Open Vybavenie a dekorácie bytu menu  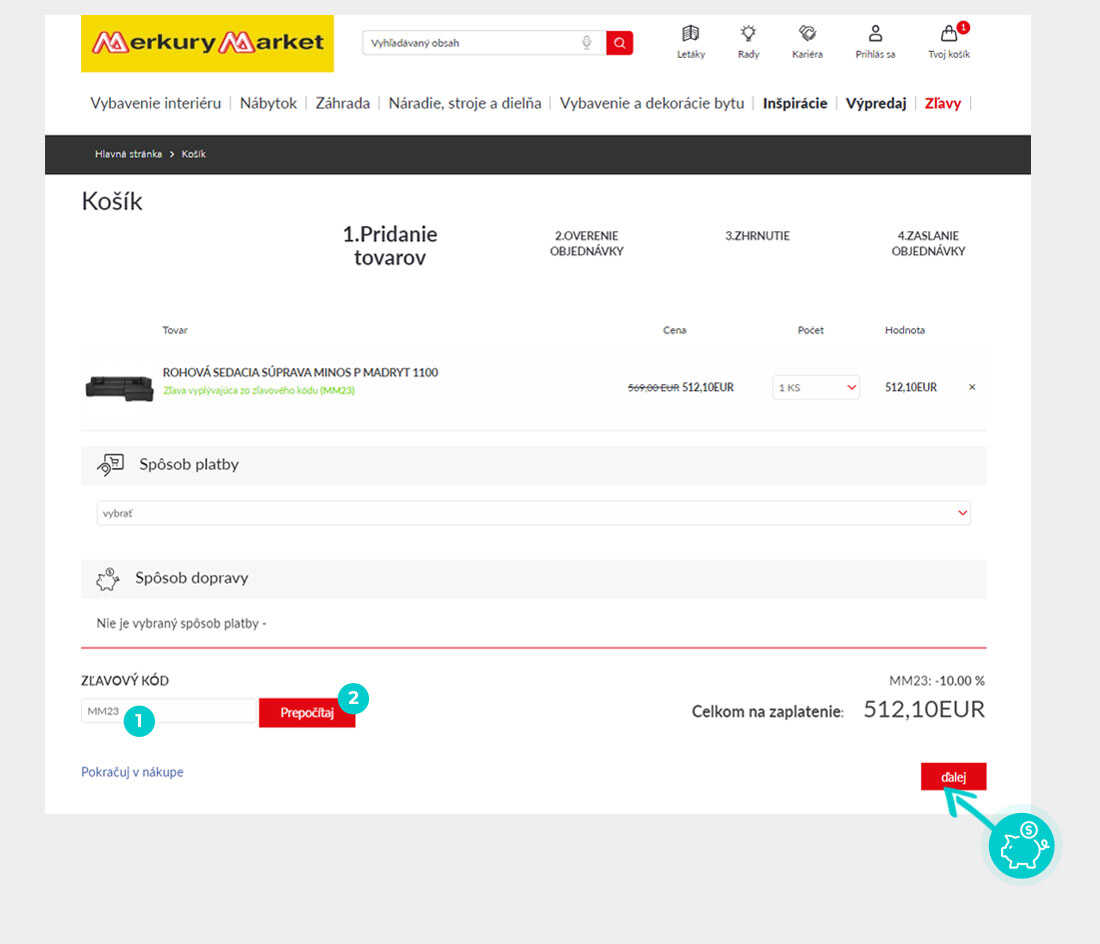coord(652,103)
